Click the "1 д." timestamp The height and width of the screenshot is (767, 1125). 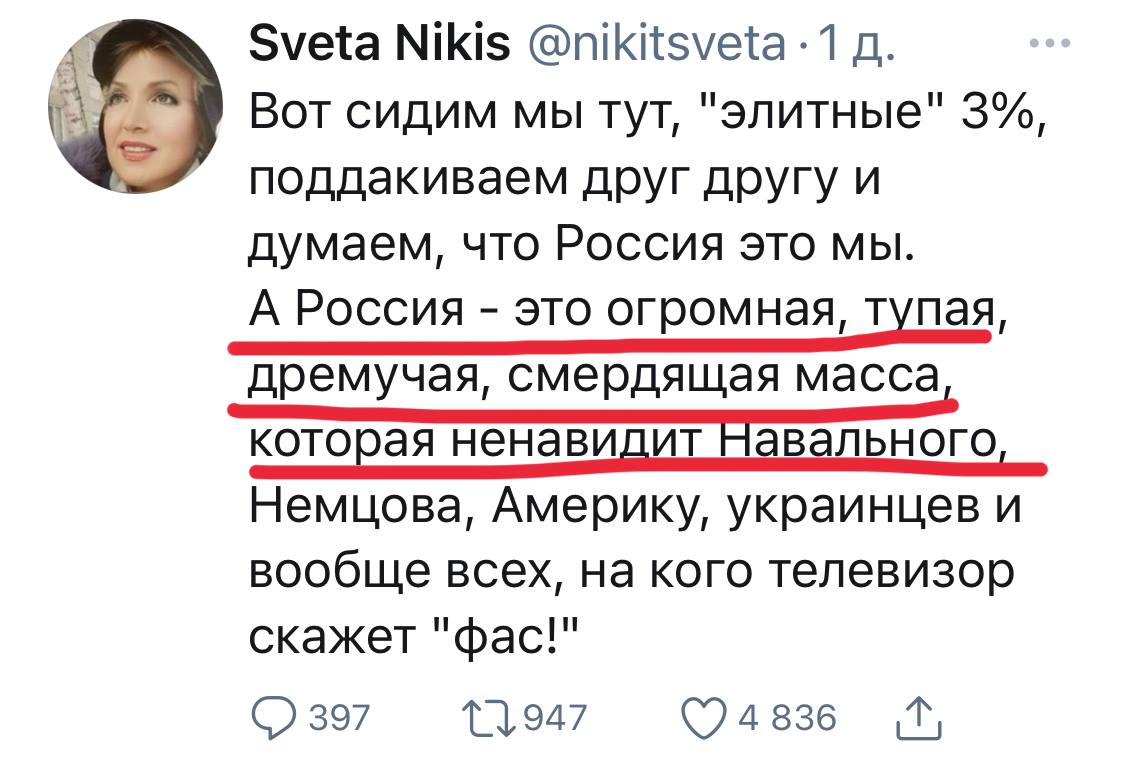click(860, 46)
